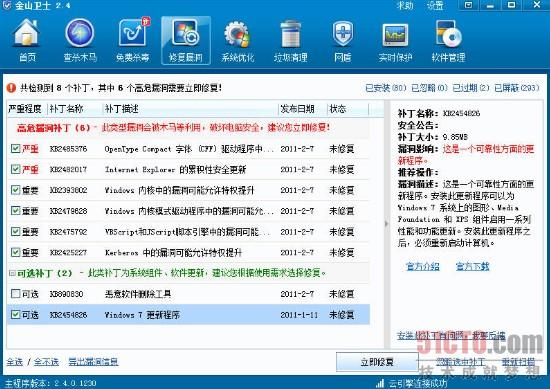Viewport: 550px width, 389px height.
Task: Click the 高危漏洞补丁 (6) group header
Action: pyautogui.click(x=188, y=128)
